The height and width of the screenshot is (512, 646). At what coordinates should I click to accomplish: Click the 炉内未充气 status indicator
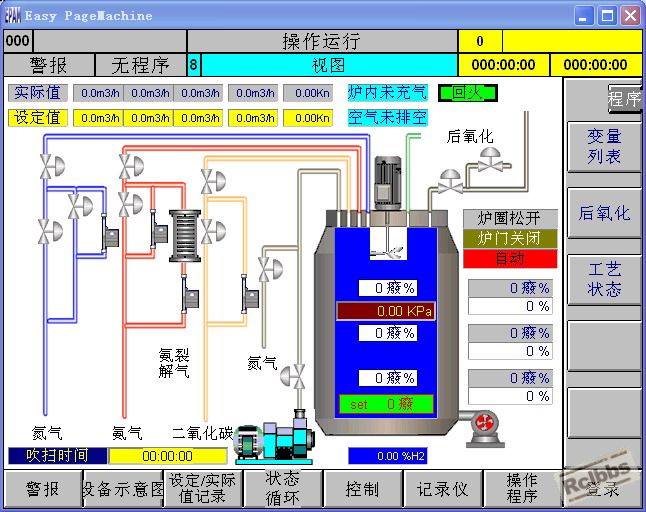[388, 92]
